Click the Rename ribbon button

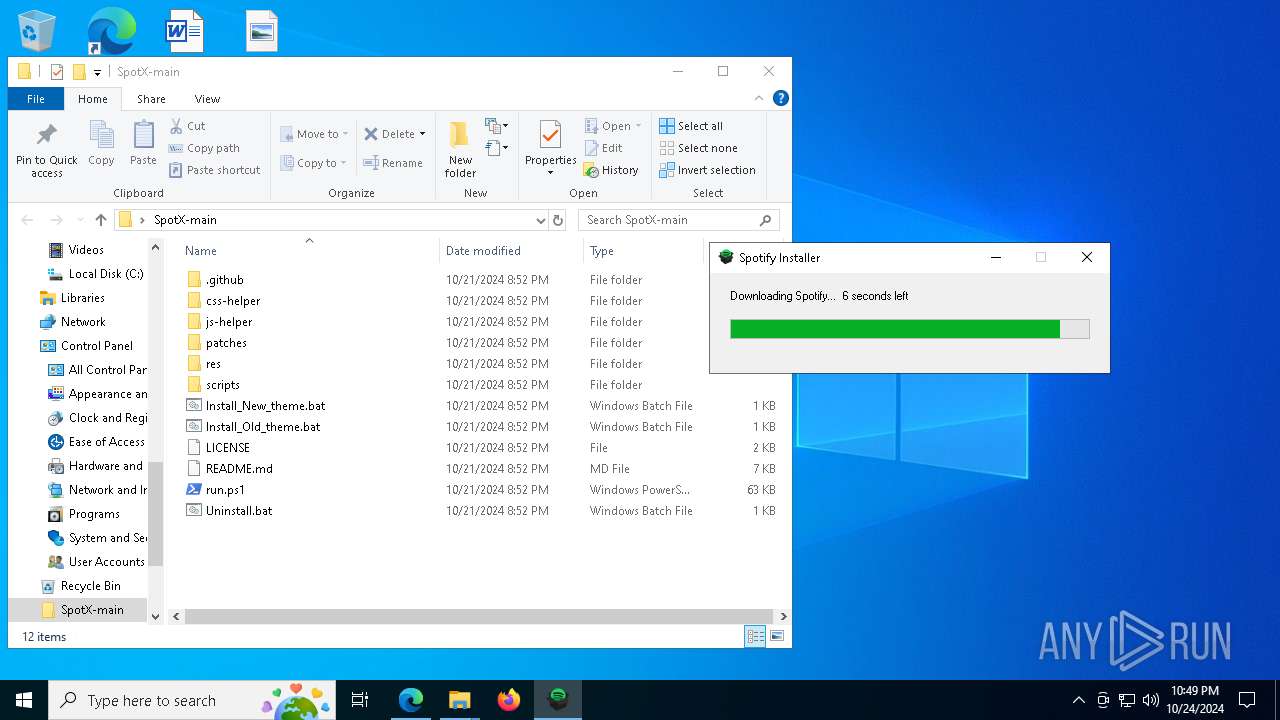393,163
